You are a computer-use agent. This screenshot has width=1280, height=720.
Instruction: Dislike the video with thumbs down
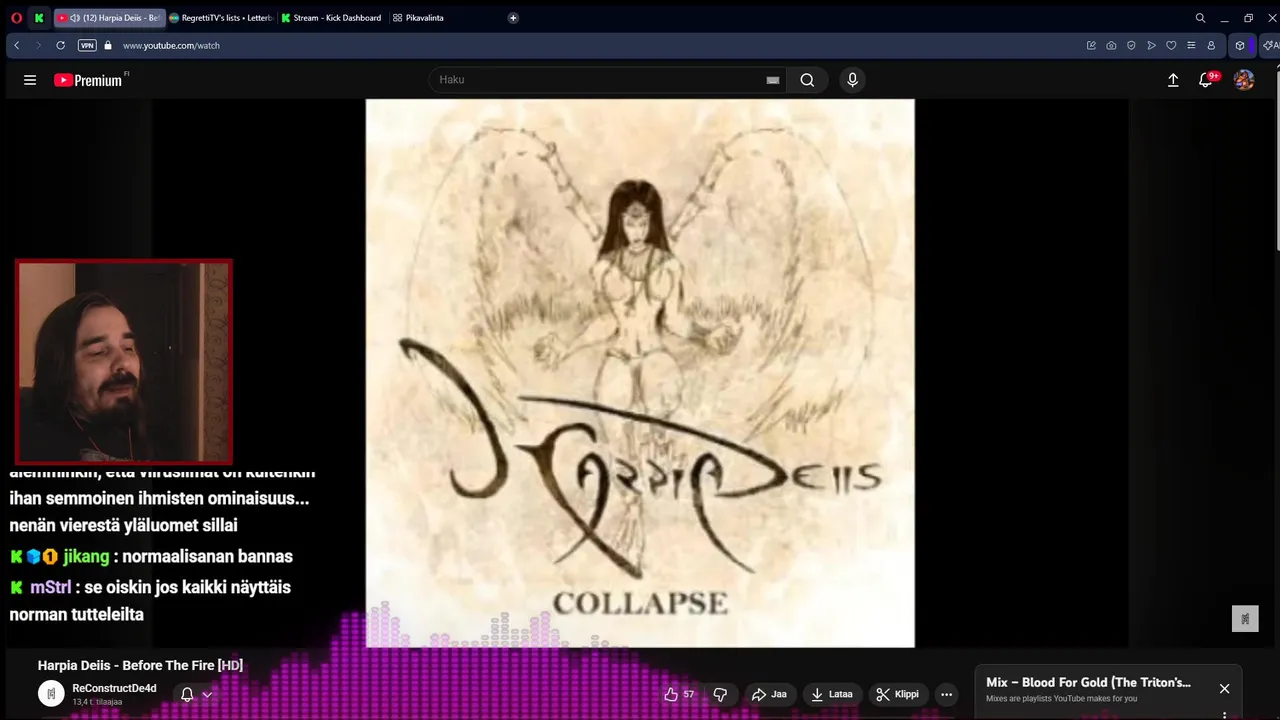720,694
